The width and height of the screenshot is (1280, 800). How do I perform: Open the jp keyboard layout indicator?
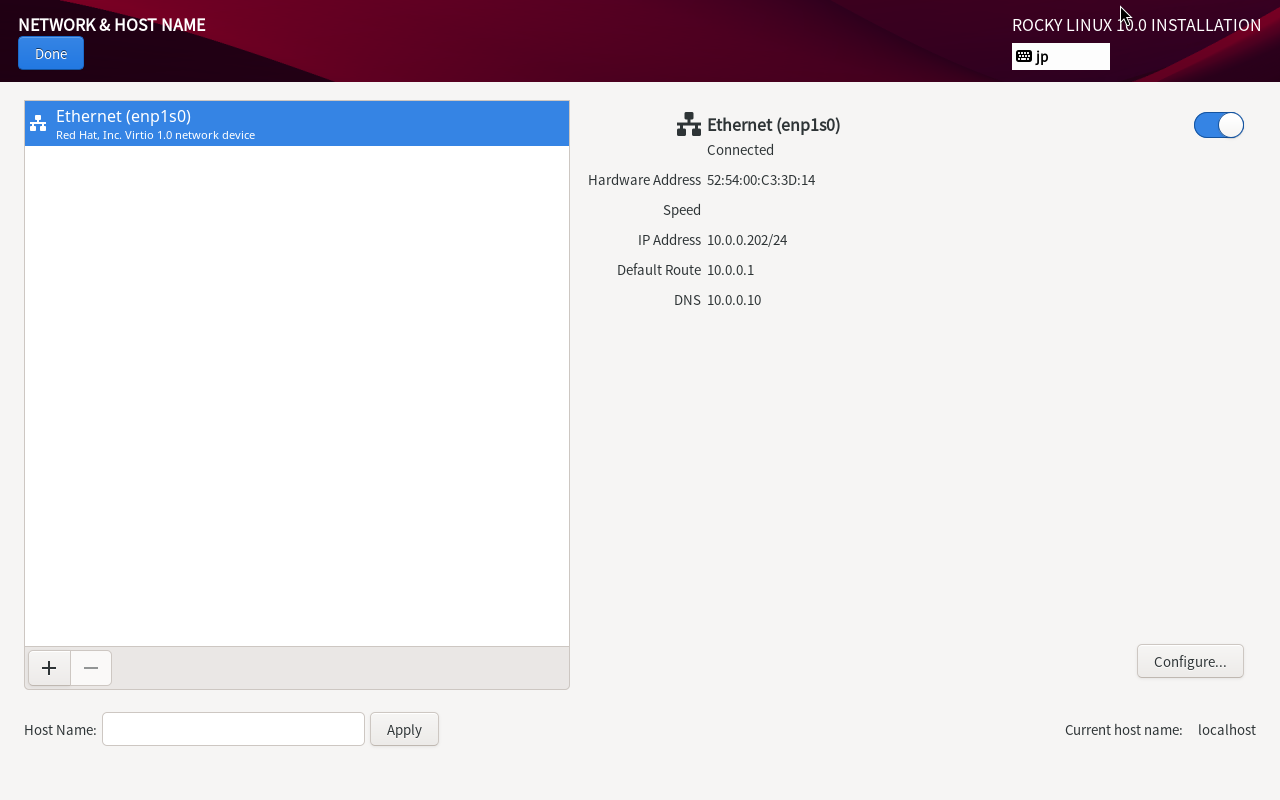pos(1061,56)
